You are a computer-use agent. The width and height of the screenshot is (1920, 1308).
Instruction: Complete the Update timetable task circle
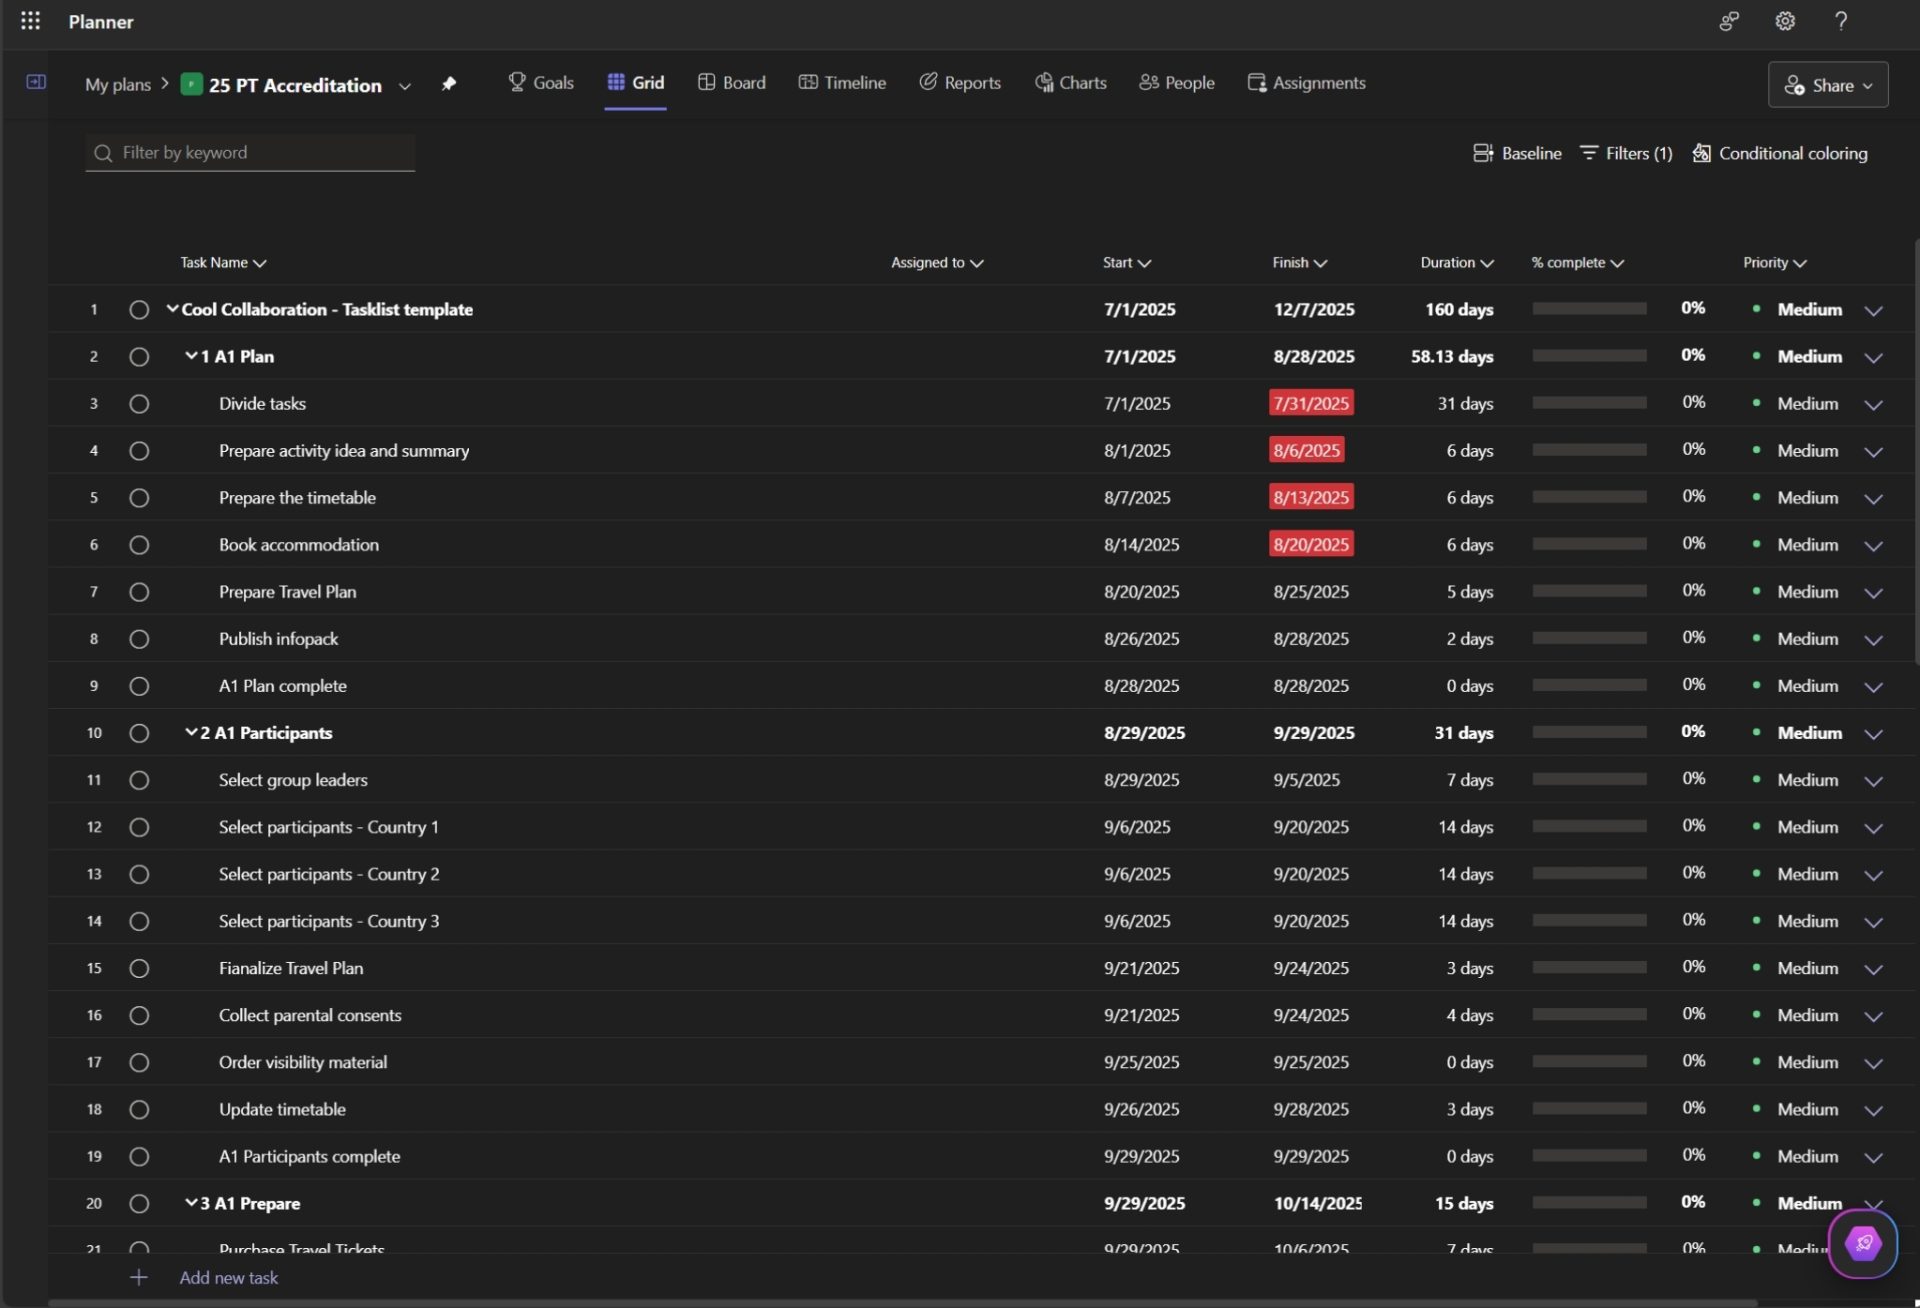(139, 1109)
